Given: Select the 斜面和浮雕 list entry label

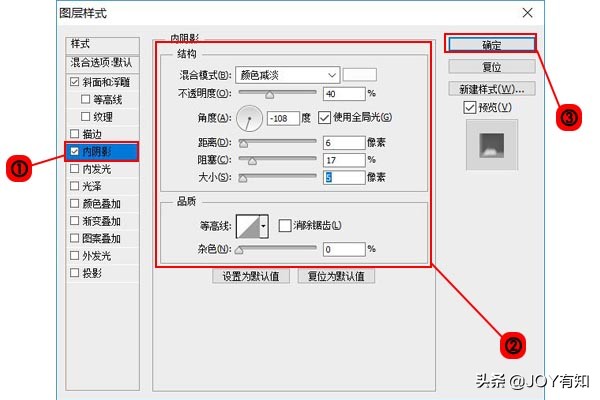Looking at the screenshot, I should tap(106, 82).
